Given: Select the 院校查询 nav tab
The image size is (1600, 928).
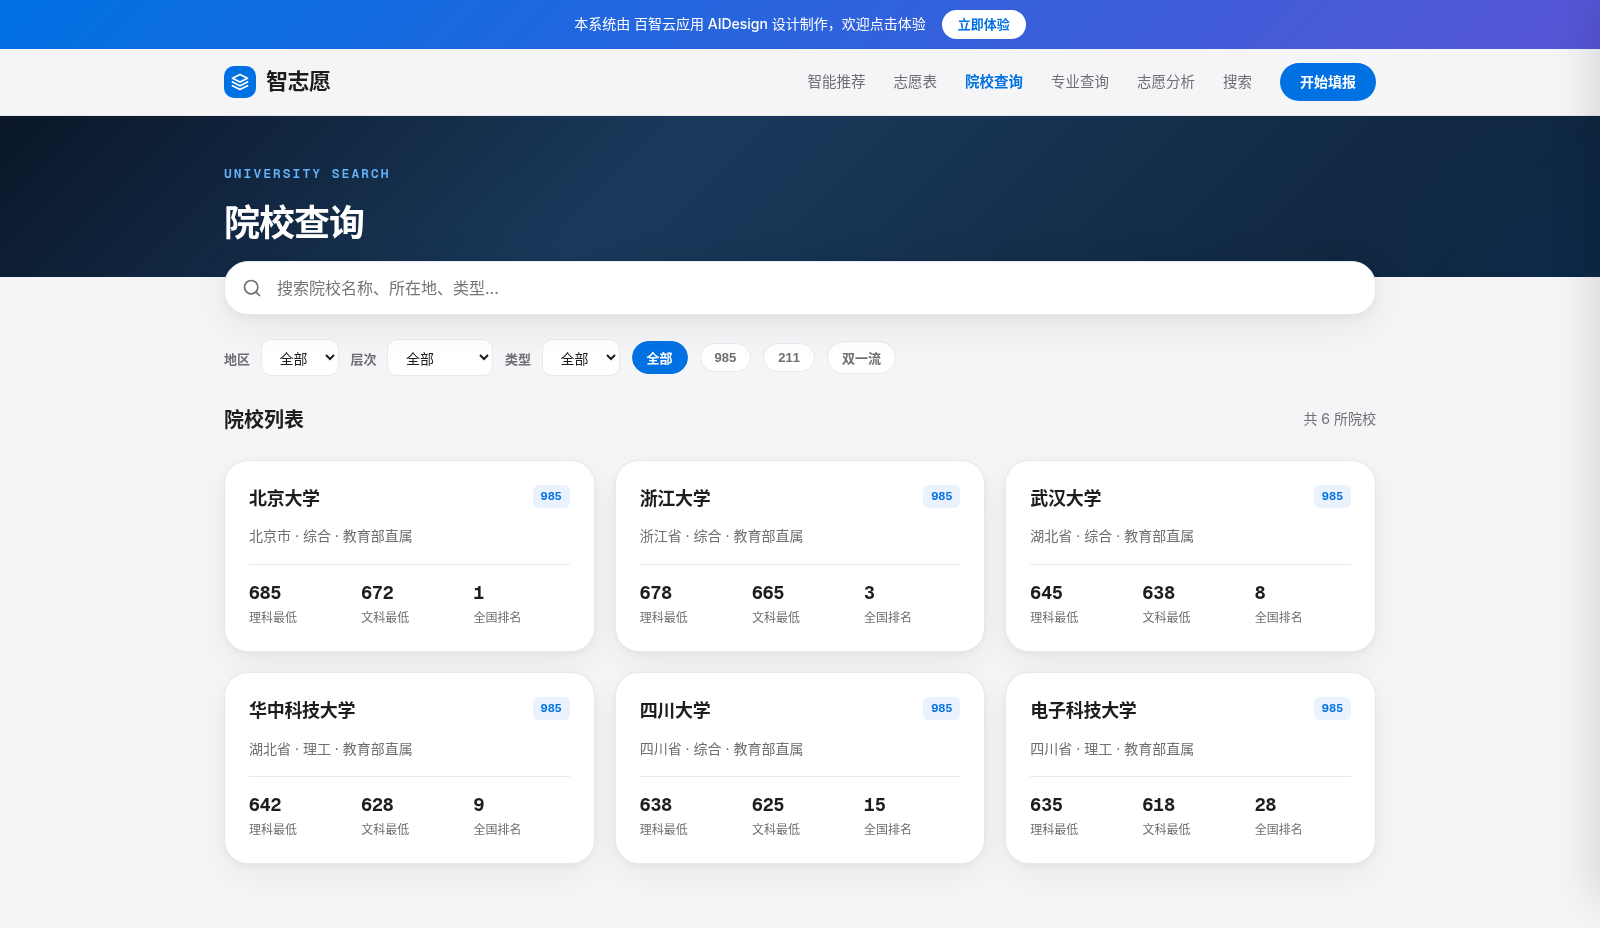Looking at the screenshot, I should click(994, 82).
